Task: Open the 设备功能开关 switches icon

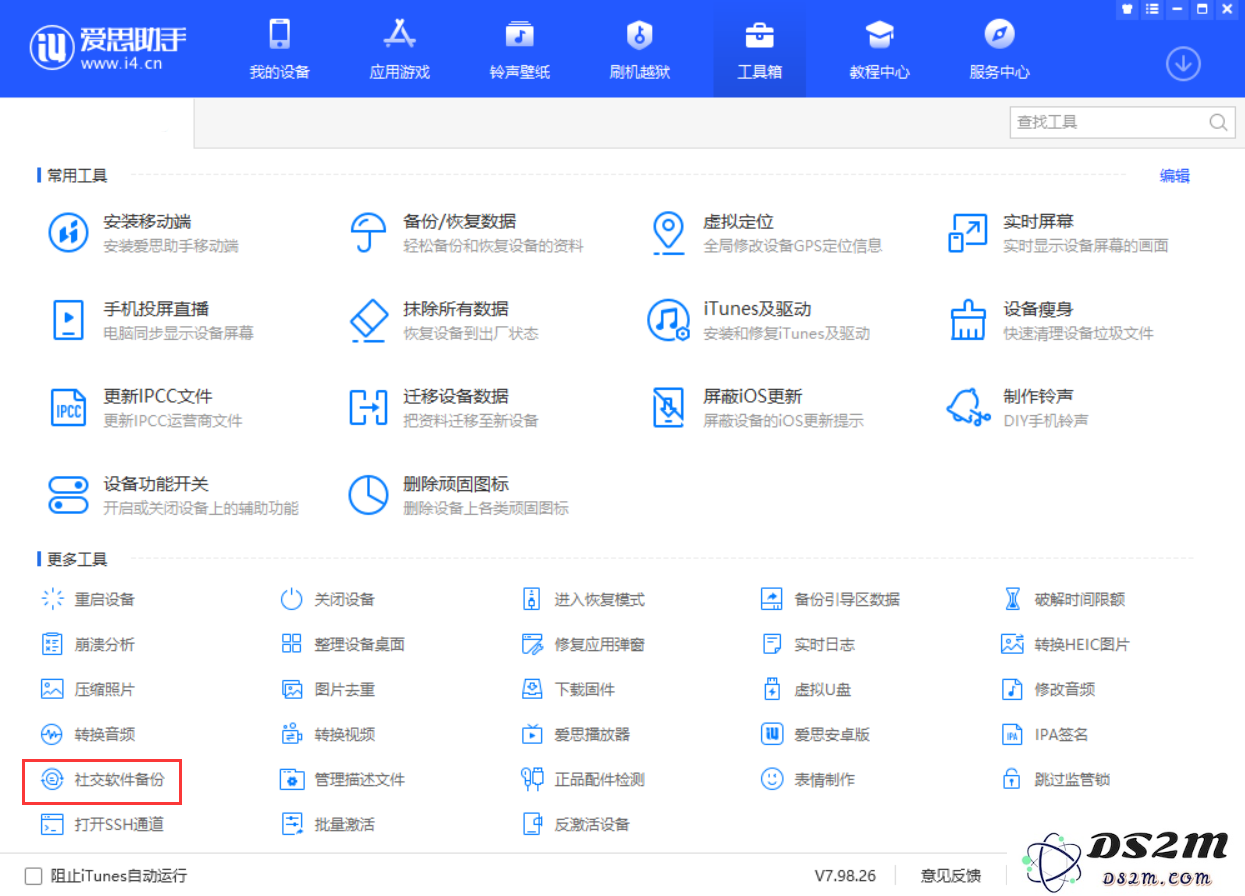Action: 69,494
